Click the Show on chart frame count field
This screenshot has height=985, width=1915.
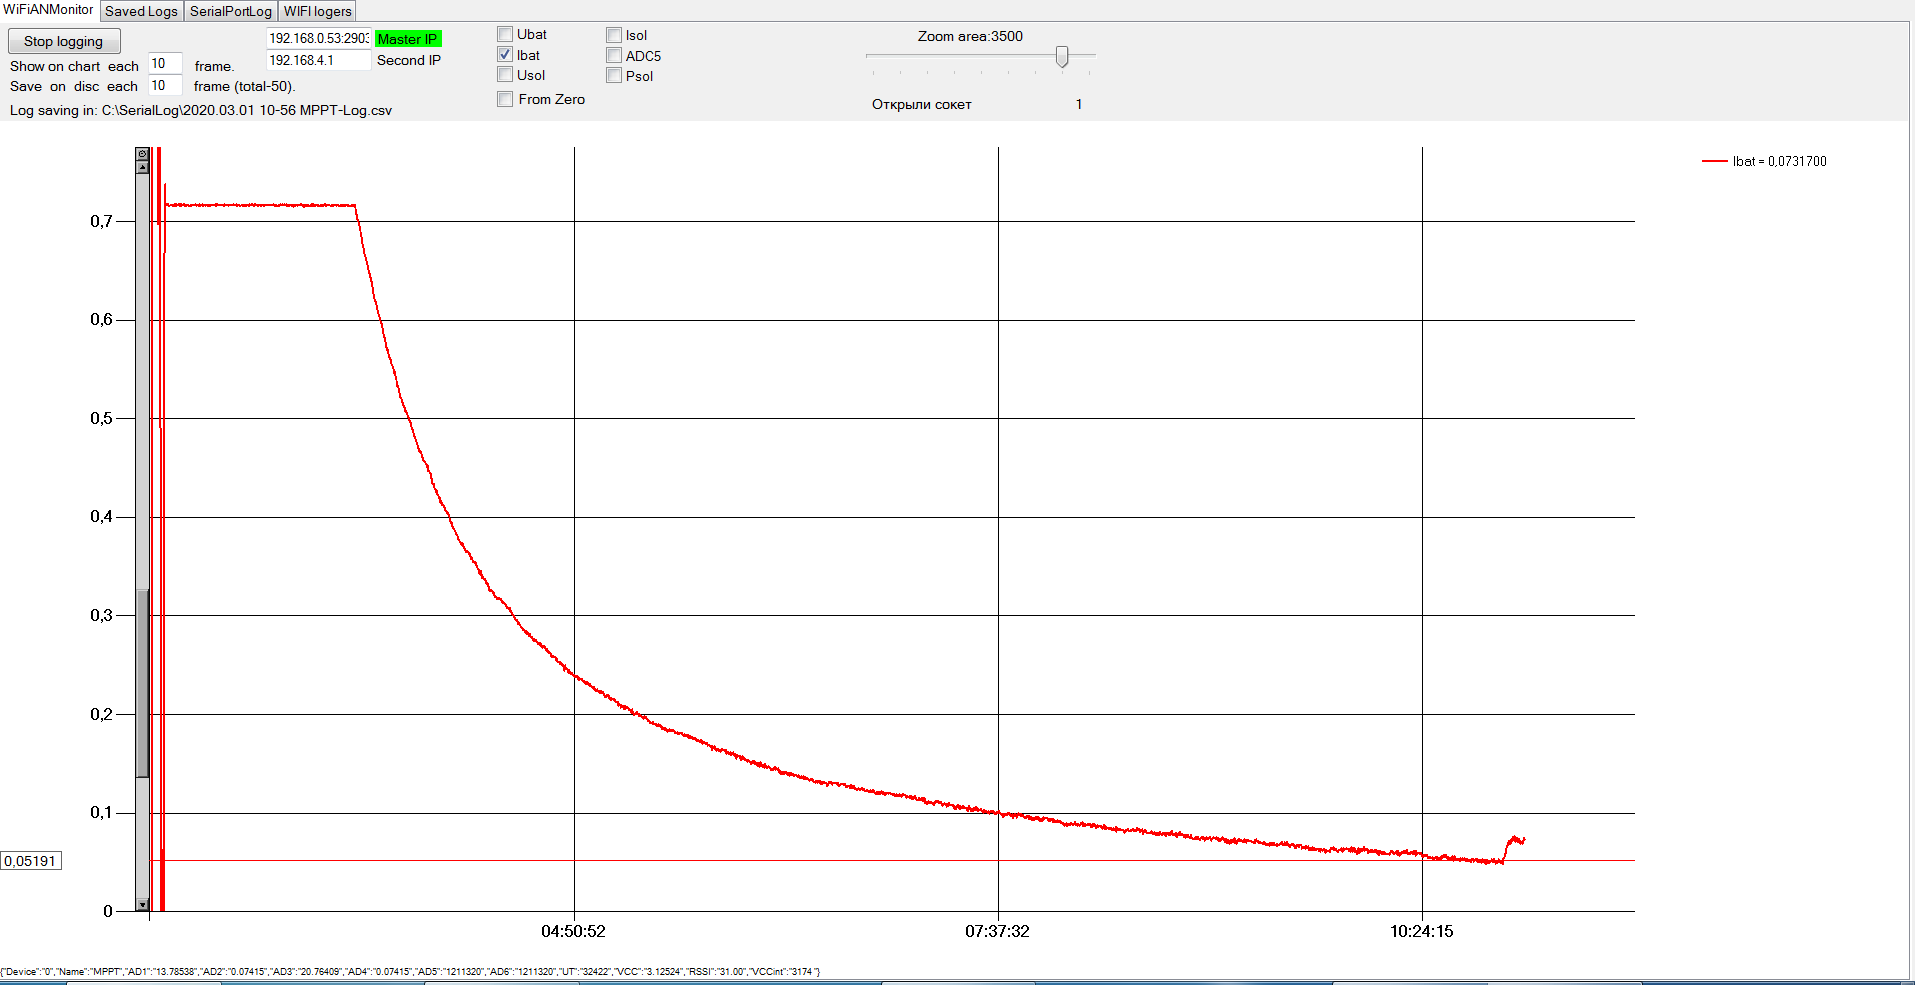point(164,64)
